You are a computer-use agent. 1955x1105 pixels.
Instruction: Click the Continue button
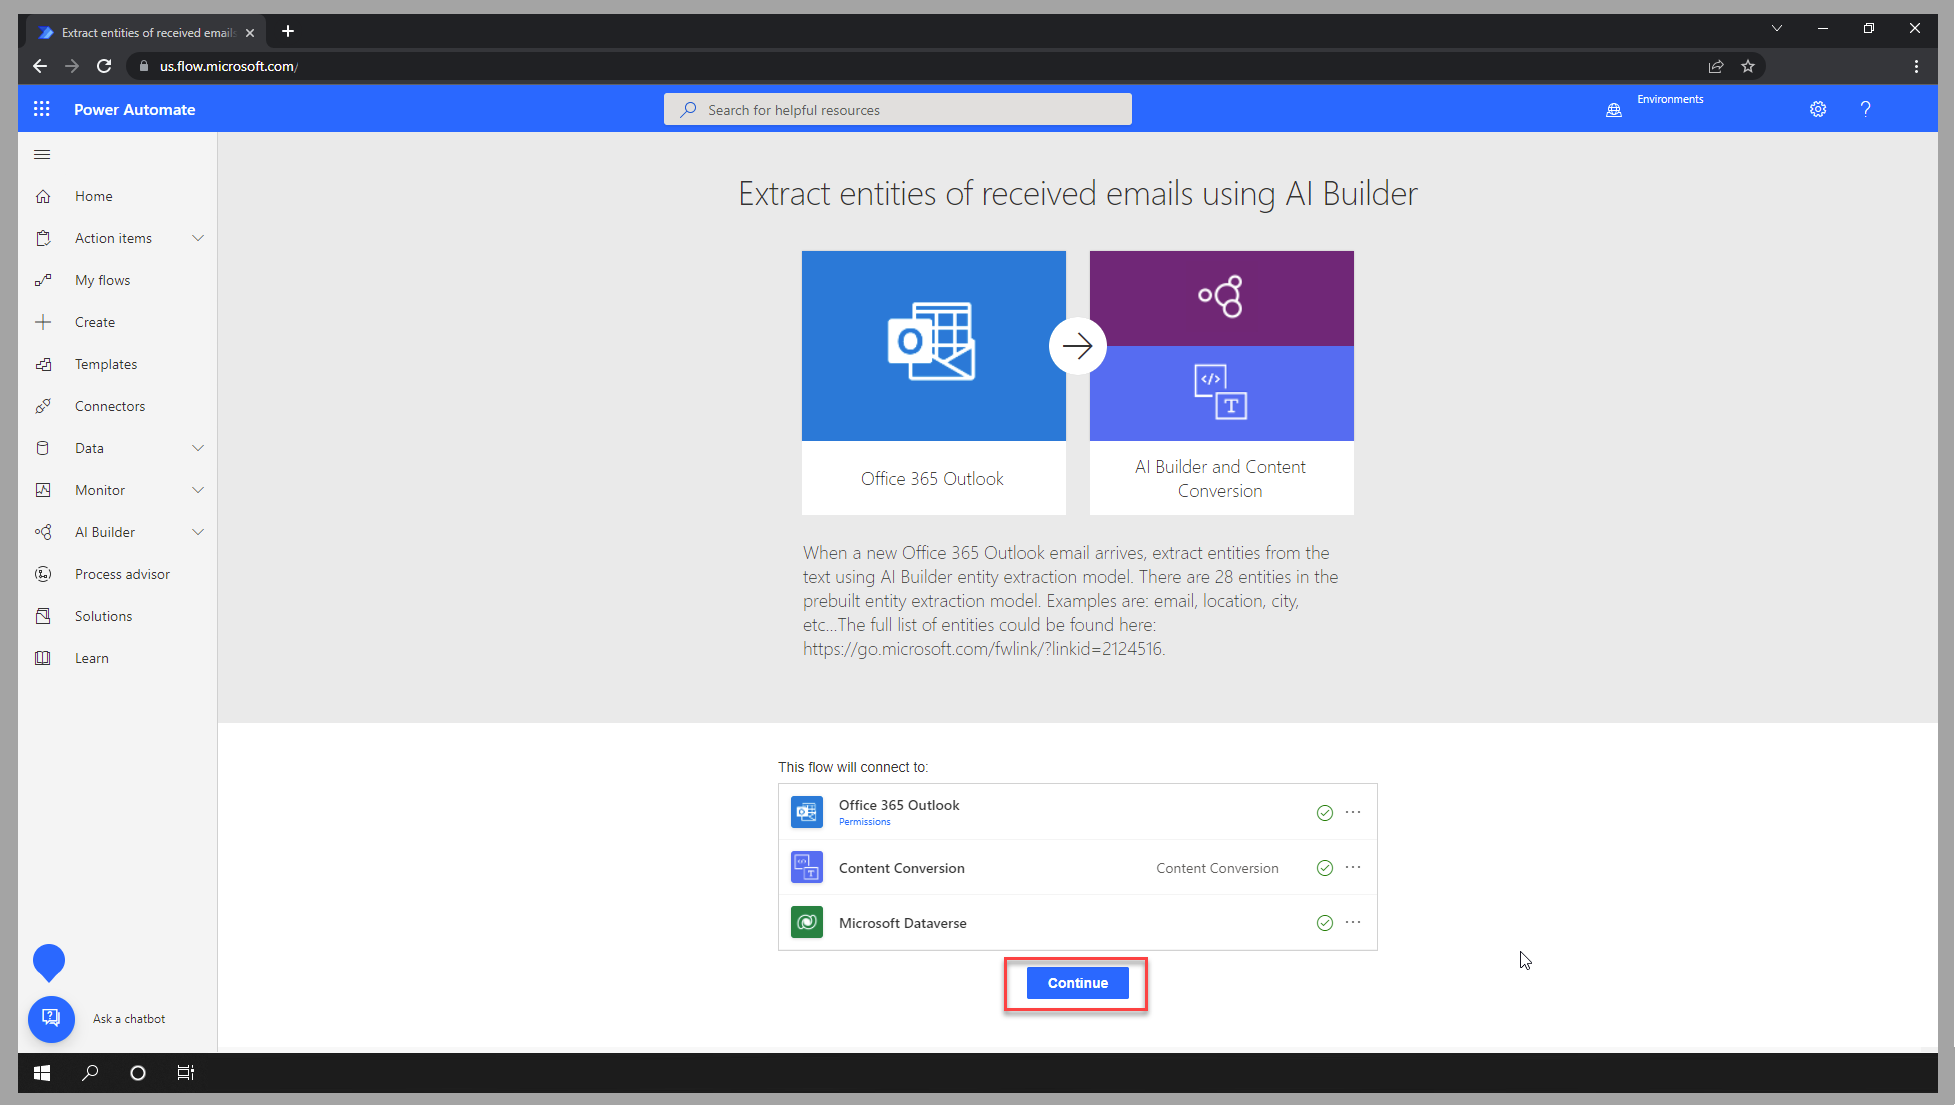click(x=1076, y=982)
